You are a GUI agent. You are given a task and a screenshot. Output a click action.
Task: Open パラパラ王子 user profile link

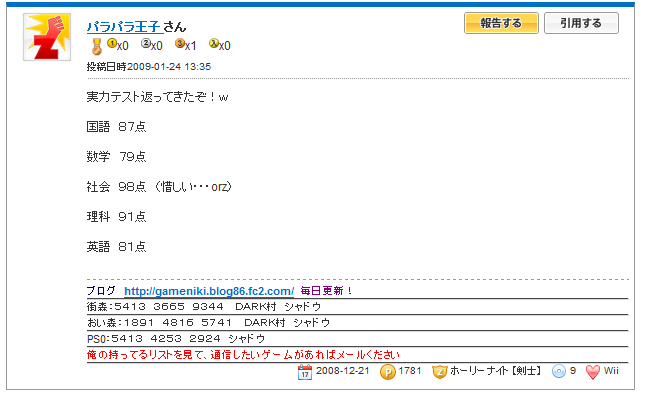(124, 27)
